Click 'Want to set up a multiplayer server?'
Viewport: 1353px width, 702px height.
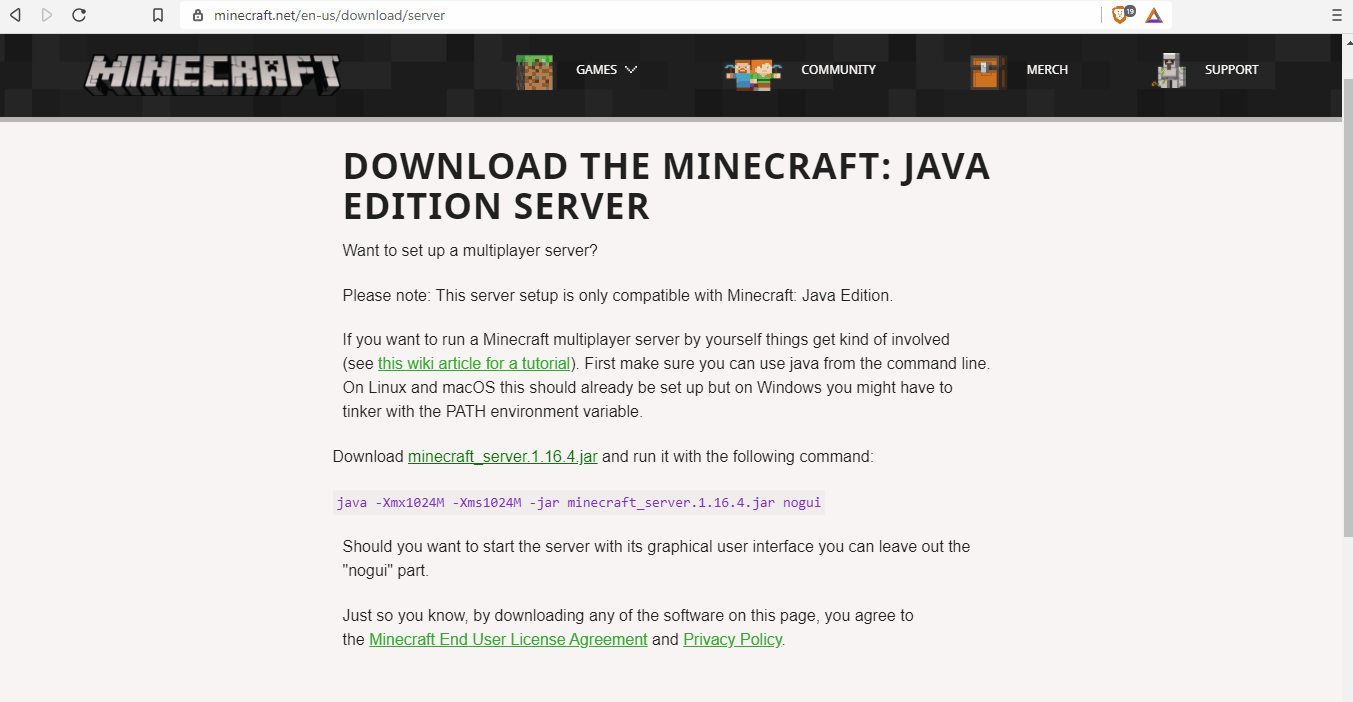coord(470,250)
